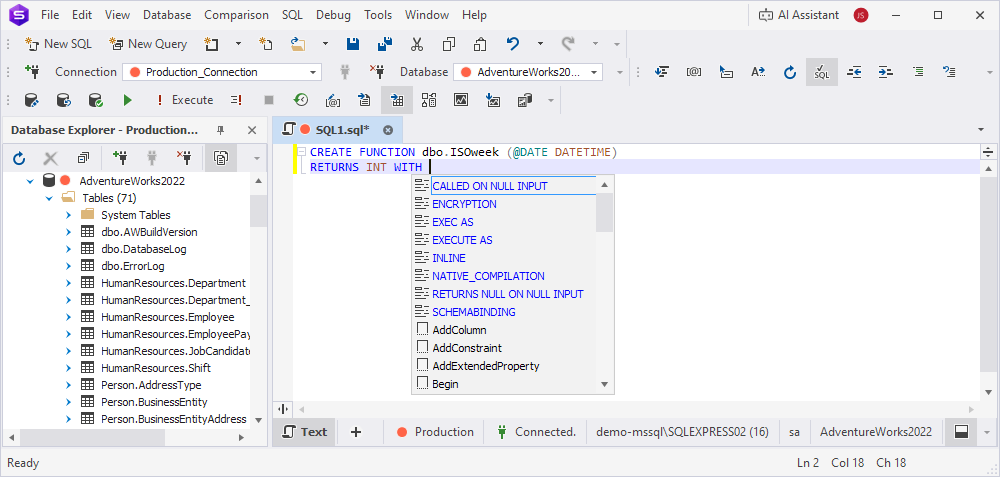The width and height of the screenshot is (1000, 477).
Task: Switch to the SQL1.sql tab
Action: coord(342,130)
